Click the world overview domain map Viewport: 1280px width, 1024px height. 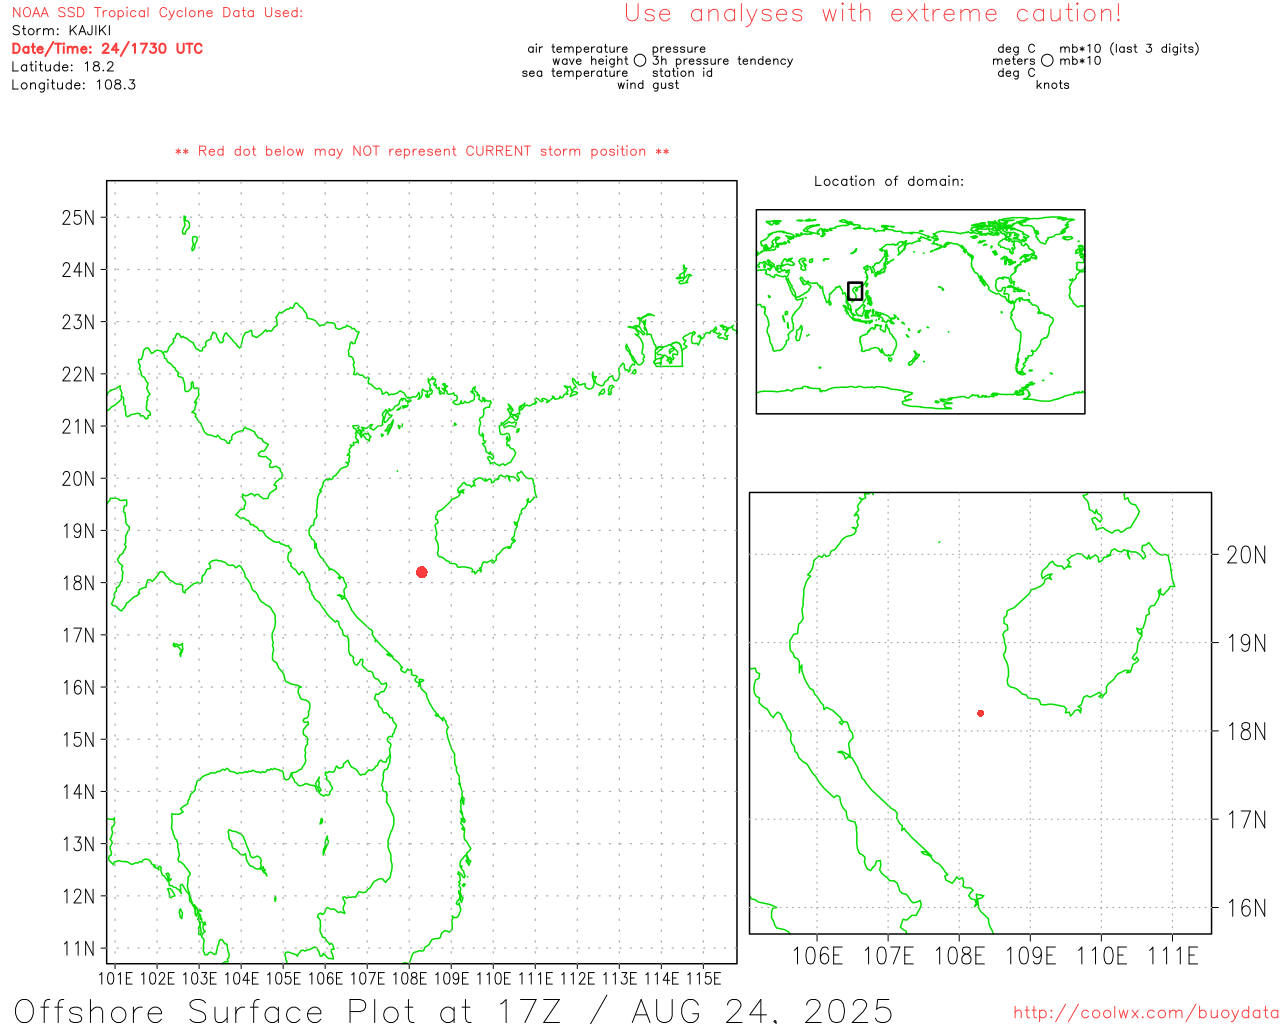920,312
